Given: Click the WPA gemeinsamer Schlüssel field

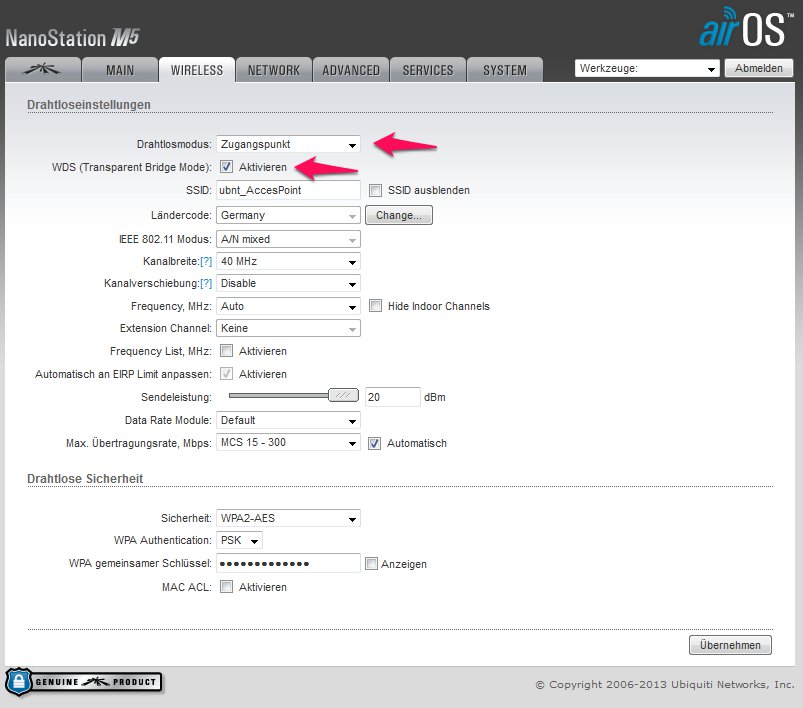Looking at the screenshot, I should (288, 564).
